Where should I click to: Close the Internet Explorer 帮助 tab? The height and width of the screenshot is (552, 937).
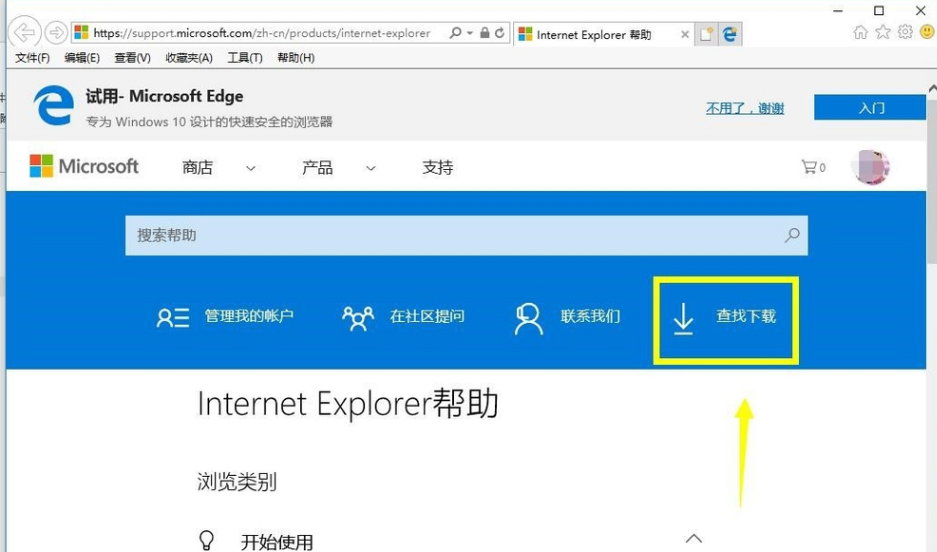(685, 34)
